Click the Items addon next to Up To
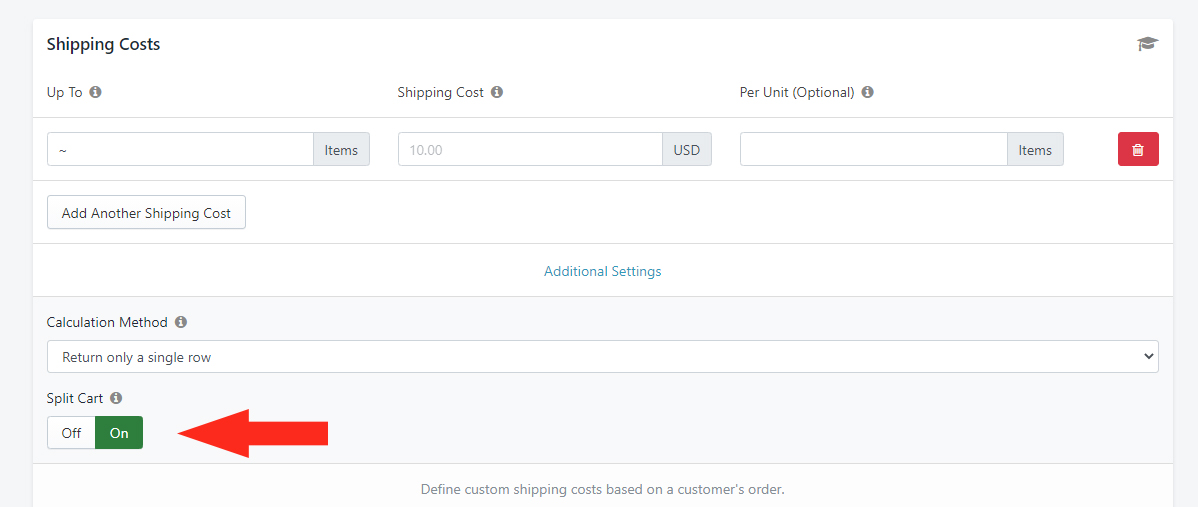The width and height of the screenshot is (1198, 507). [342, 150]
